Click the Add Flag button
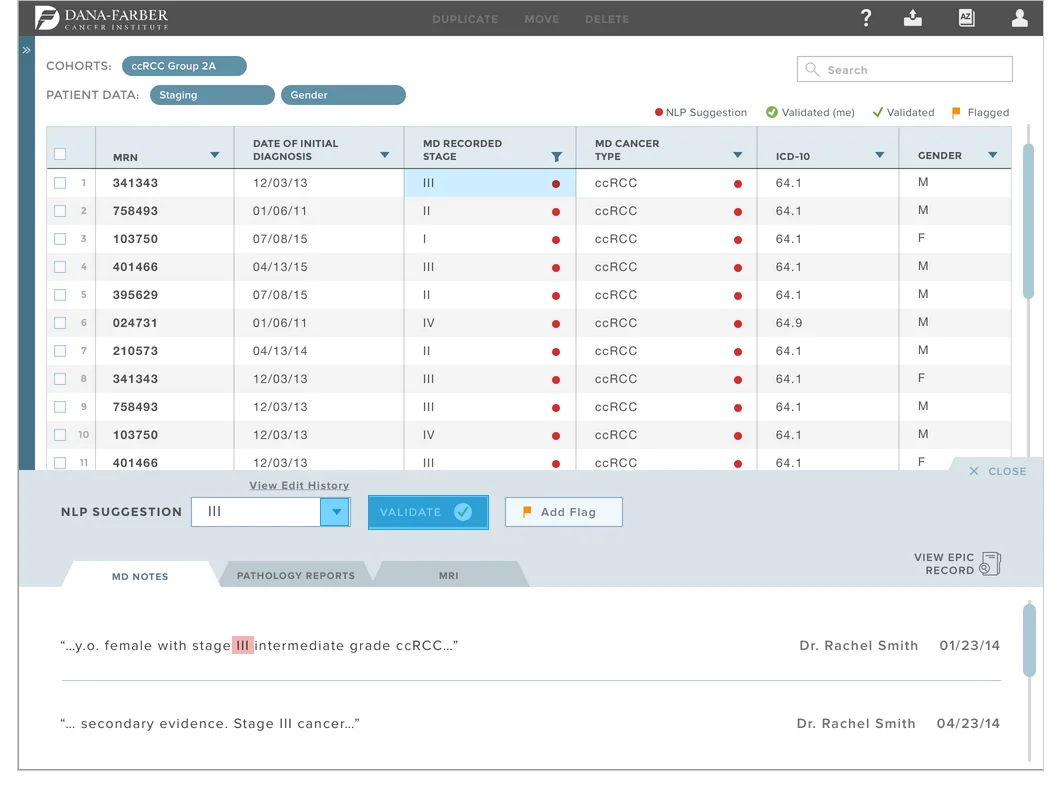This screenshot has width=1063, height=788. click(x=563, y=512)
